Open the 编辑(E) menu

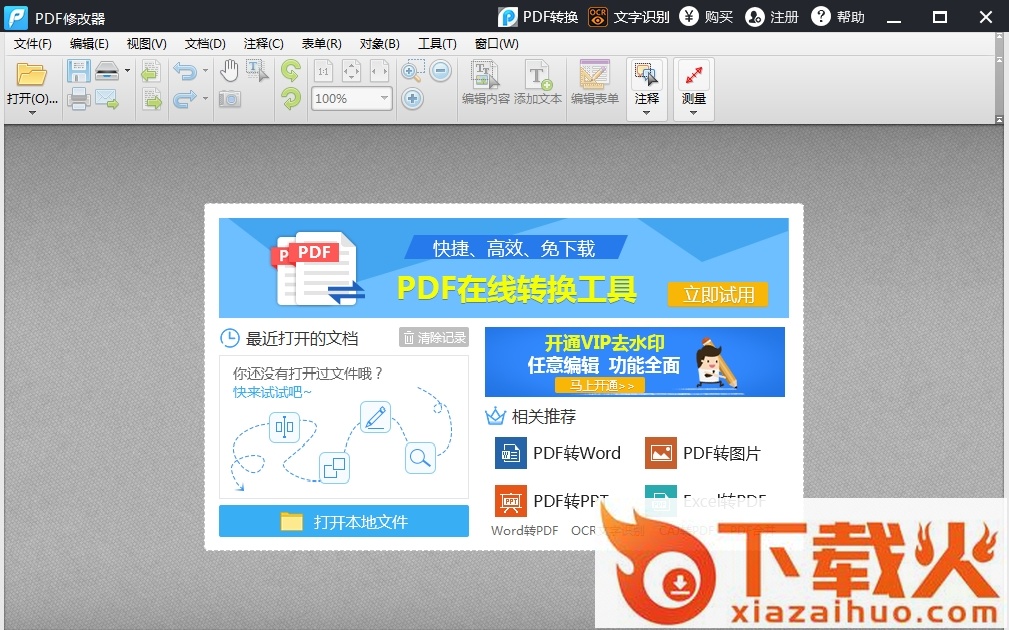[x=89, y=44]
